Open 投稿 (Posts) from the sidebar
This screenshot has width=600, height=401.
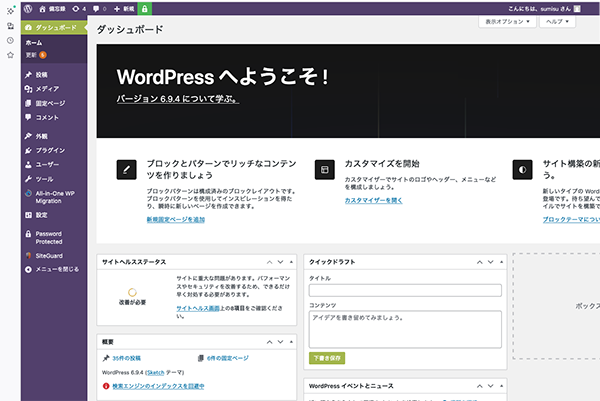pyautogui.click(x=42, y=75)
